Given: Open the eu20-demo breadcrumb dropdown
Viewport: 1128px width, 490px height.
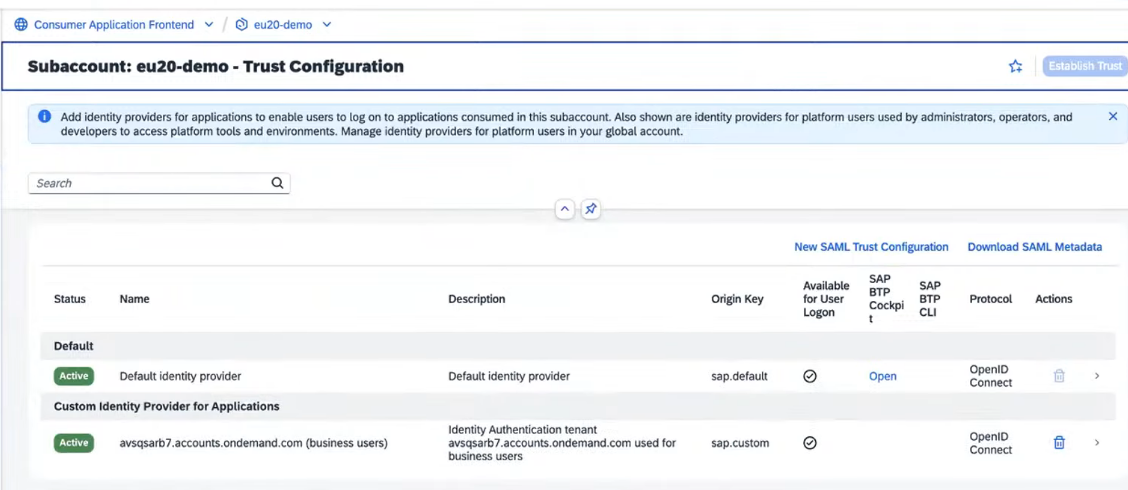Looking at the screenshot, I should tap(327, 25).
